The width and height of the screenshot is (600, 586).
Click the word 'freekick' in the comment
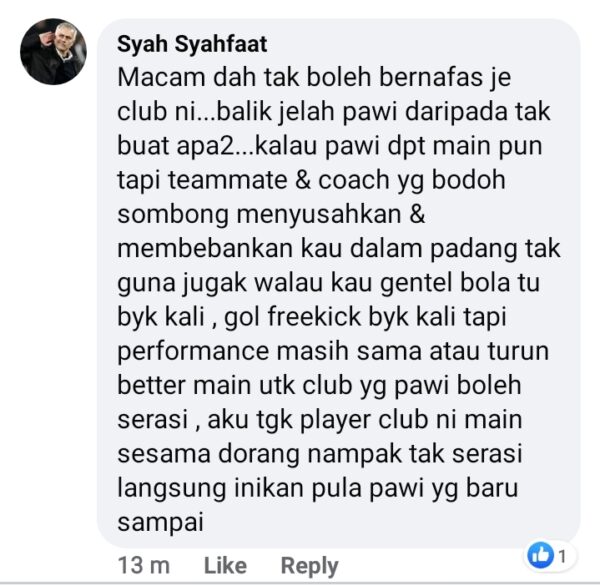pyautogui.click(x=314, y=317)
